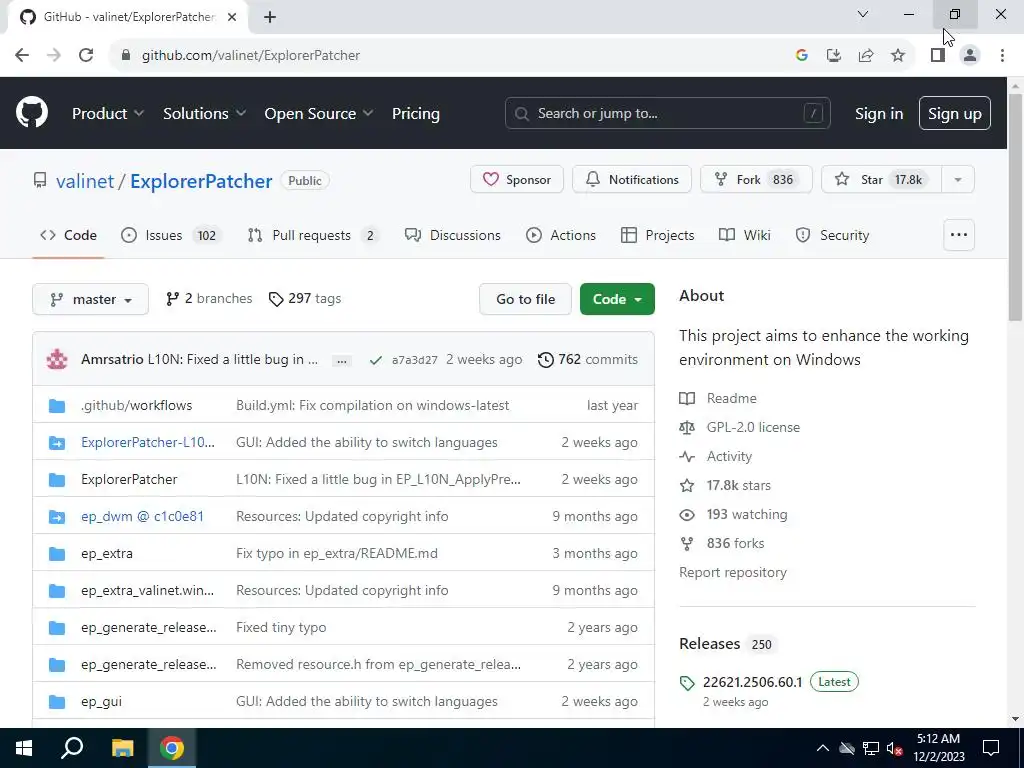Bookmark this page with the star icon
The width and height of the screenshot is (1024, 768).
[898, 56]
